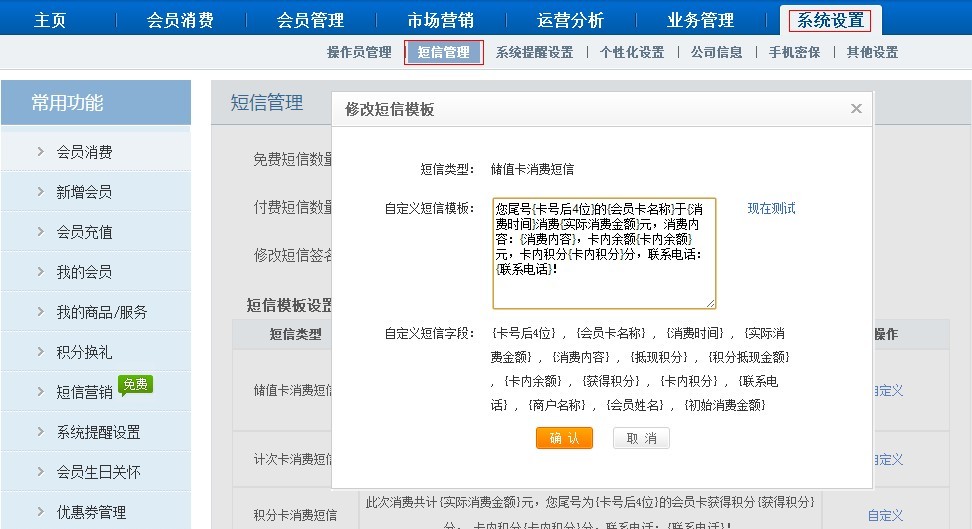
Task: Open the 市场营销 menu tab
Action: 440,20
